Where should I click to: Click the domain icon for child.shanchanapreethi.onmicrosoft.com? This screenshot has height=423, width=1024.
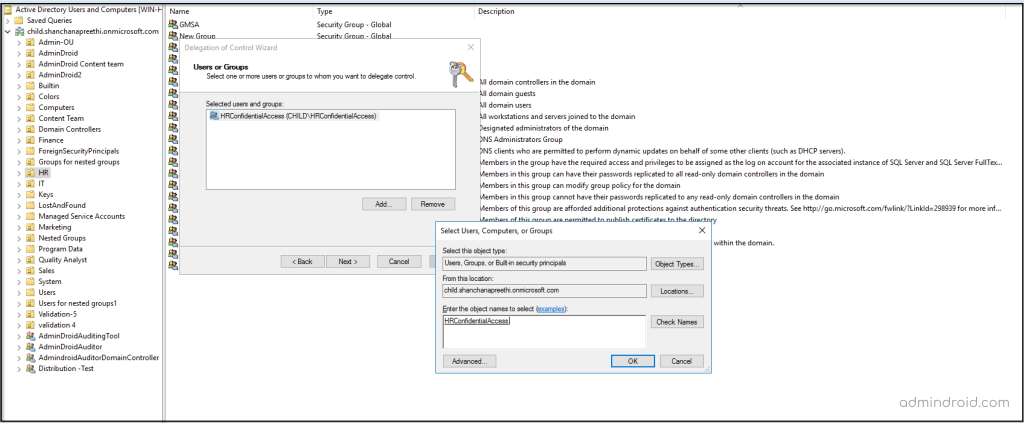[19, 31]
